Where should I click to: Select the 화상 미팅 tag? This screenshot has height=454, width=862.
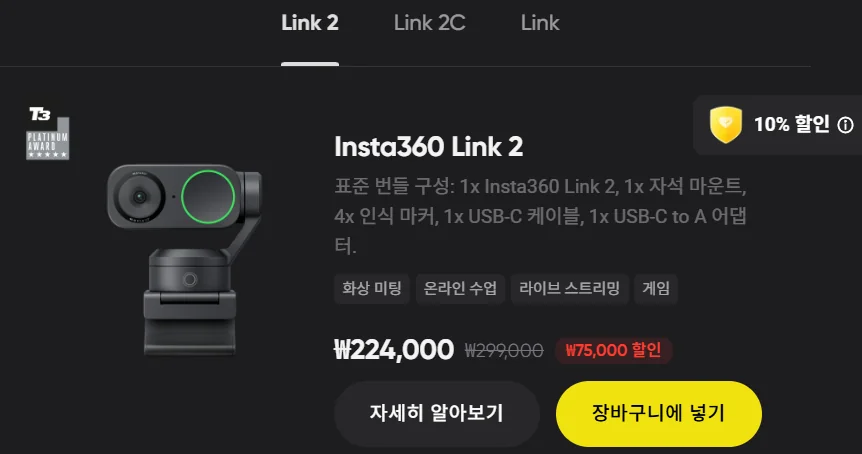click(372, 289)
